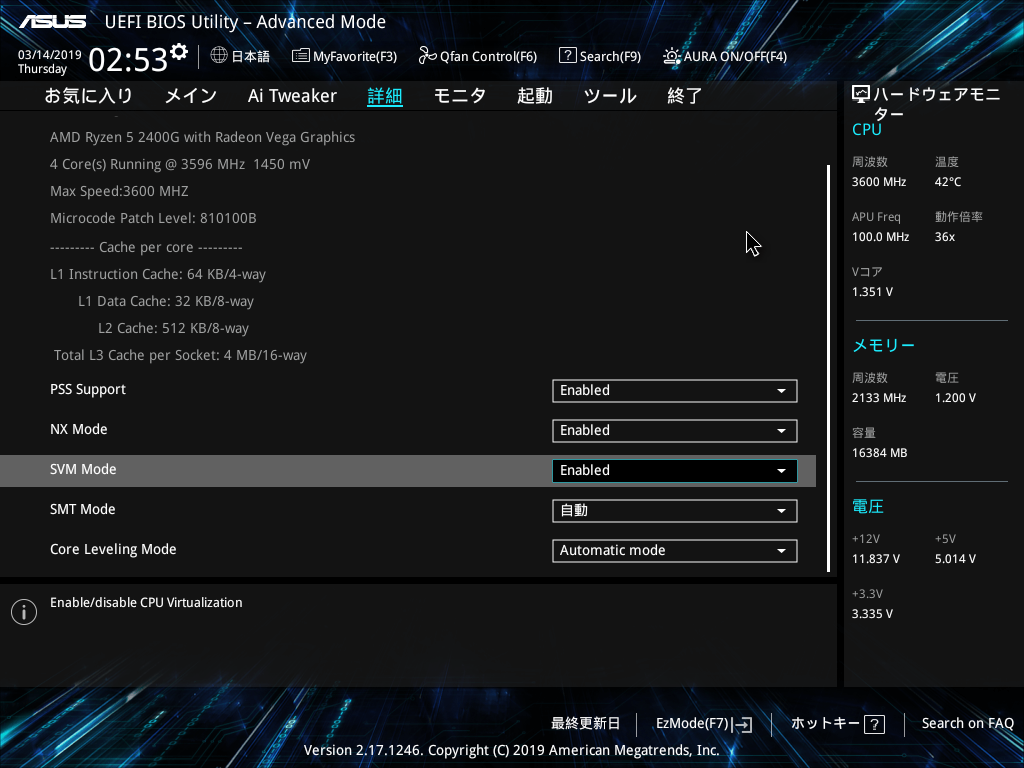
Task: Click the 03/14/2019 date text
Action: pyautogui.click(x=50, y=55)
